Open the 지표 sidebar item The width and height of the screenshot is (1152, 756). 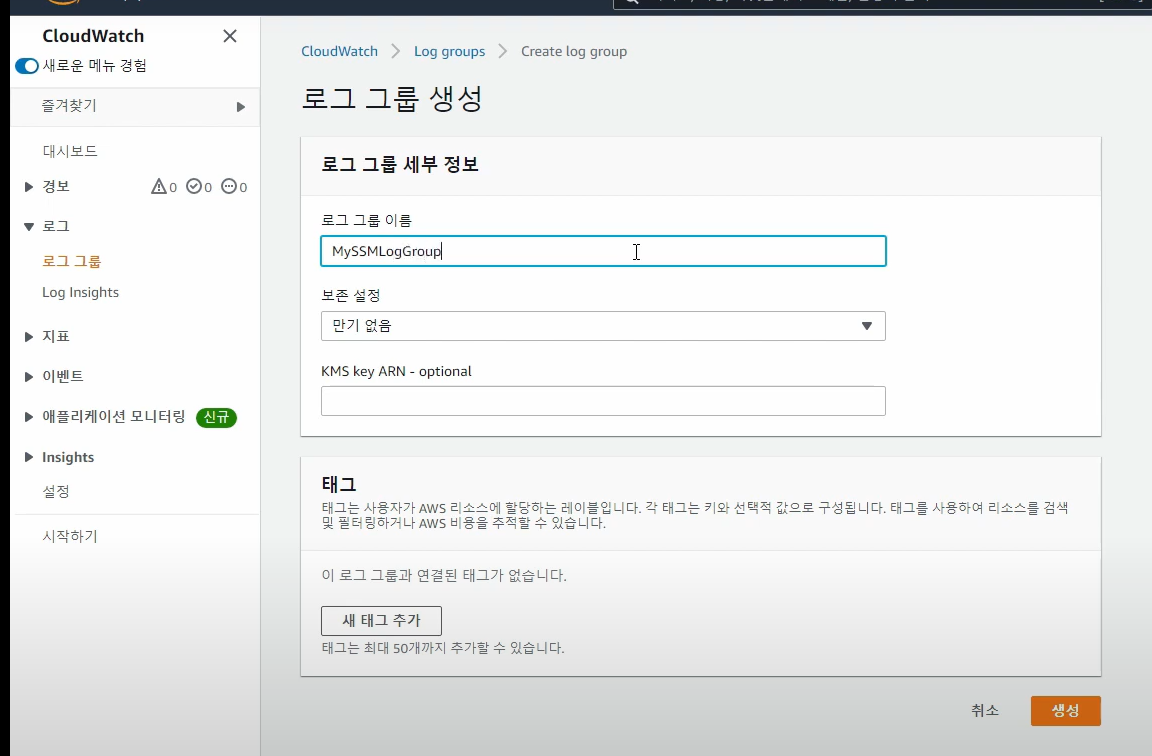click(56, 336)
